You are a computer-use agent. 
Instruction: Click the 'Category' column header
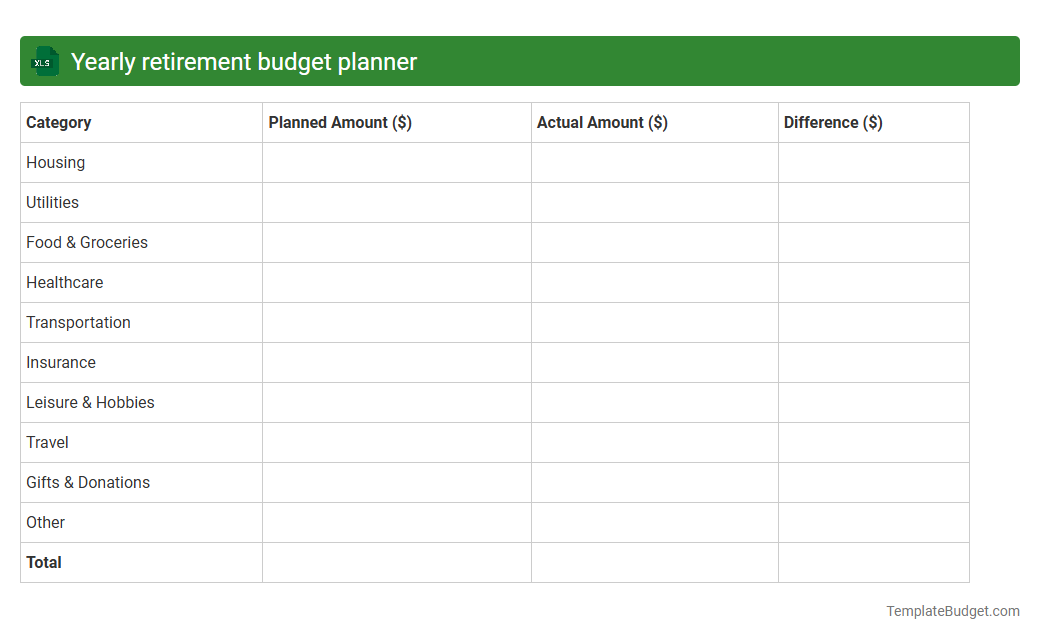(59, 122)
